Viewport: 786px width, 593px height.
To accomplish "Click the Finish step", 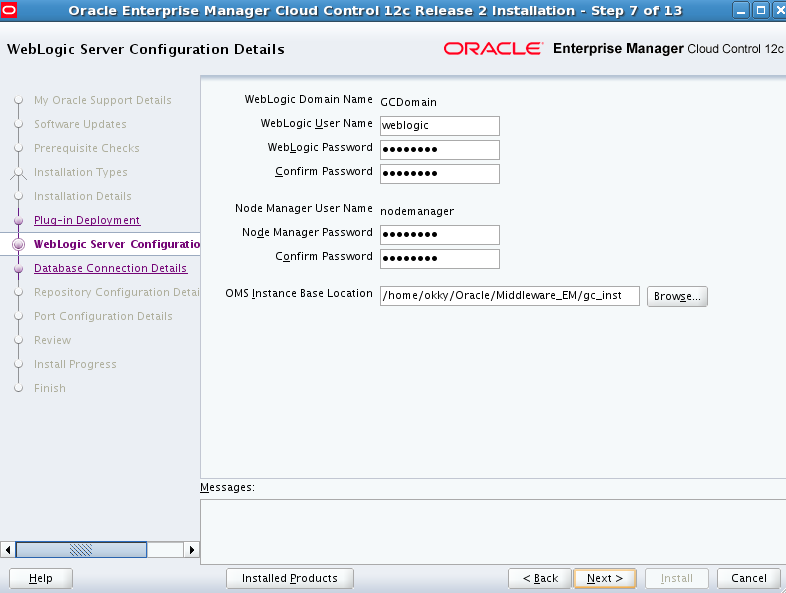I will tap(50, 388).
